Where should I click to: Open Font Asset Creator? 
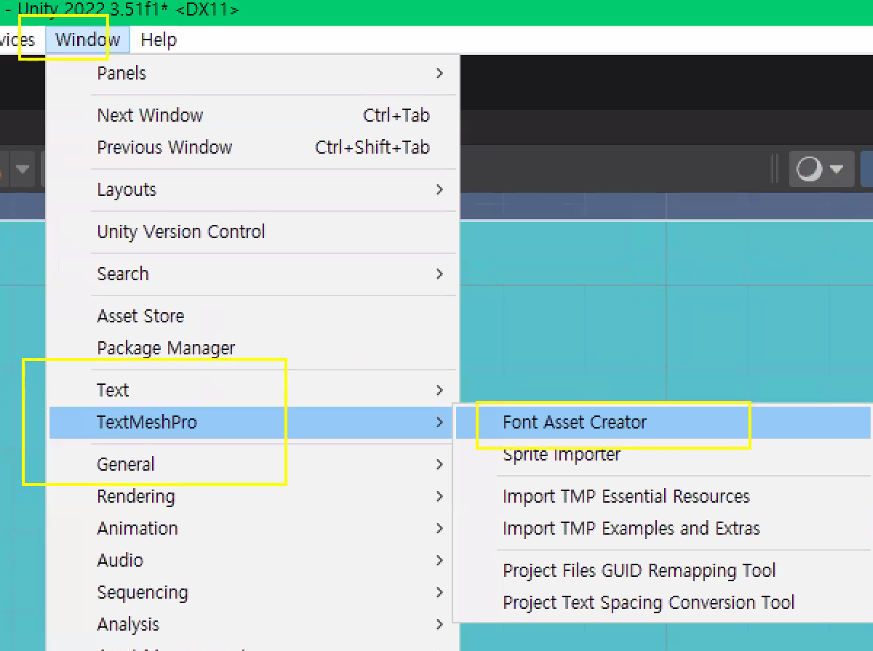663,422
